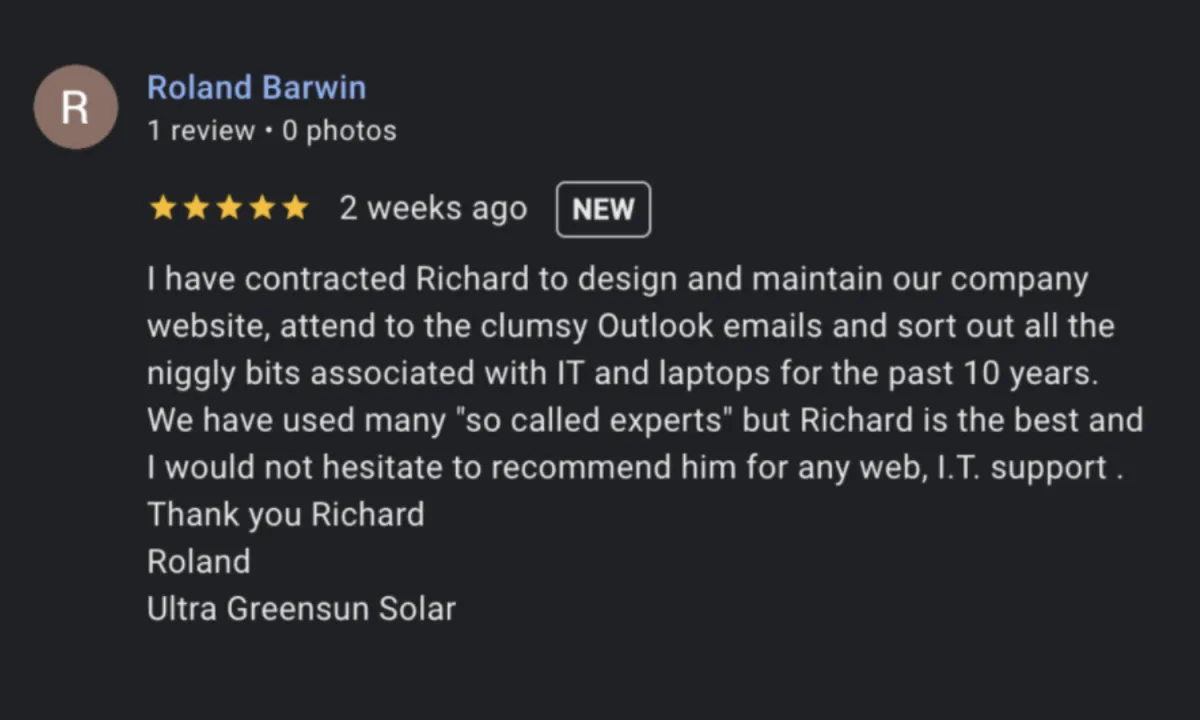Click the round "R" profile avatar

point(76,107)
